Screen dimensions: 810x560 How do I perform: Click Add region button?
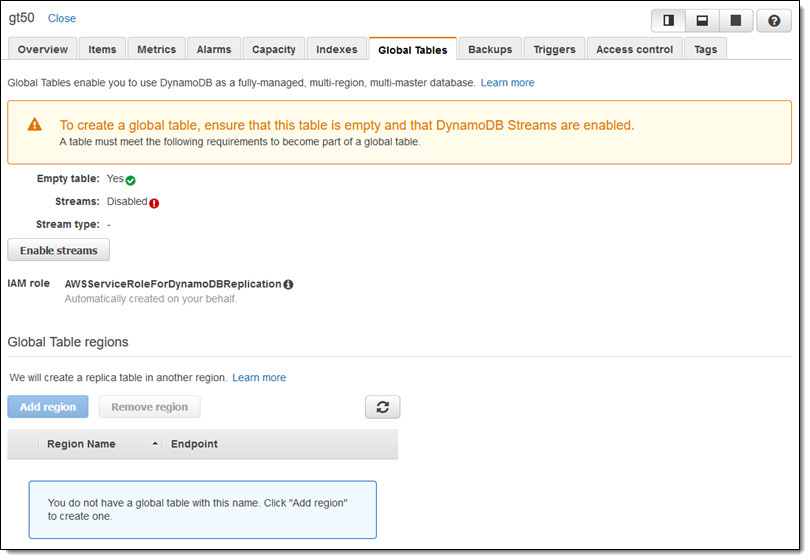click(x=48, y=407)
